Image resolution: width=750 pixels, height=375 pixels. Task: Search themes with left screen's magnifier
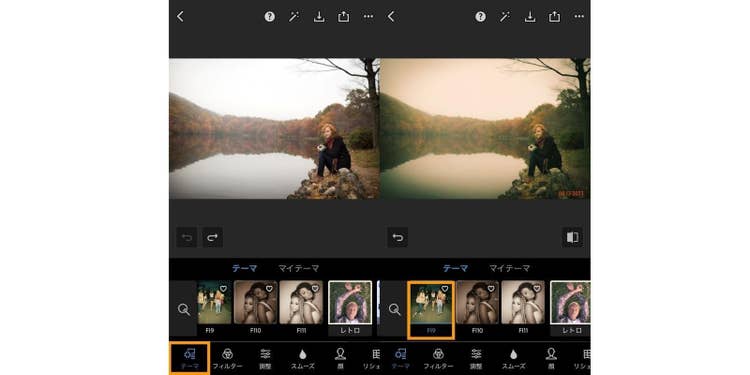tap(184, 309)
